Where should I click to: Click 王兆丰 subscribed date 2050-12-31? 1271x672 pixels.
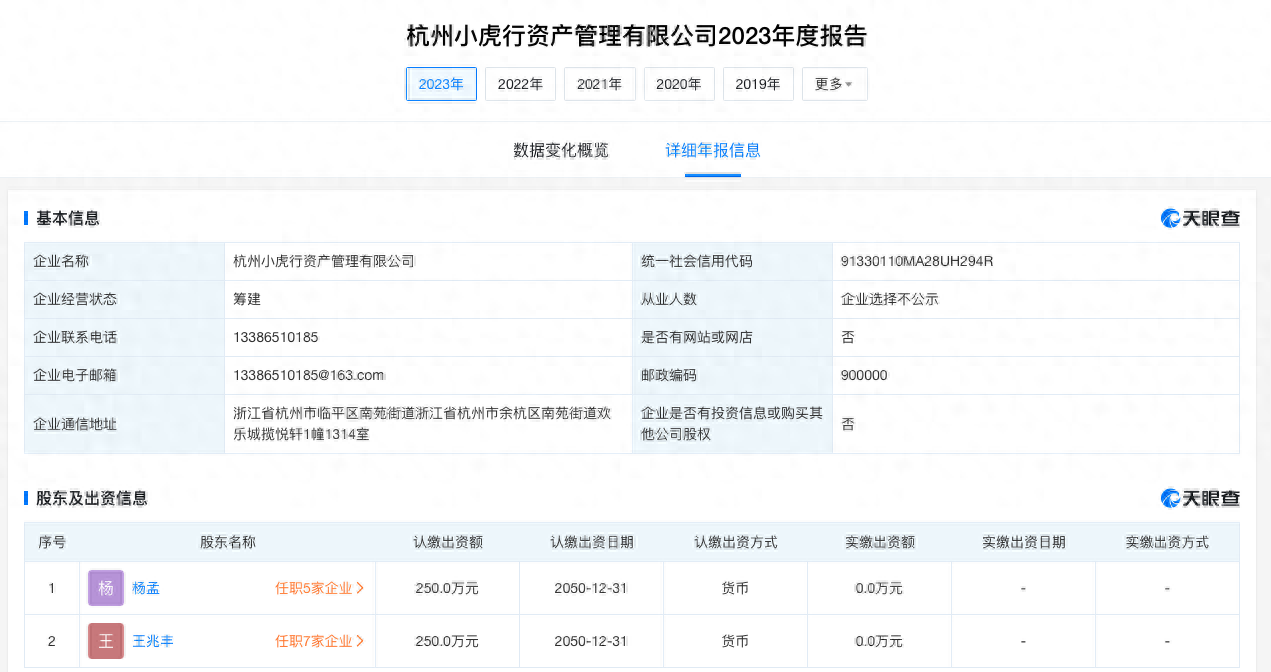[x=591, y=641]
